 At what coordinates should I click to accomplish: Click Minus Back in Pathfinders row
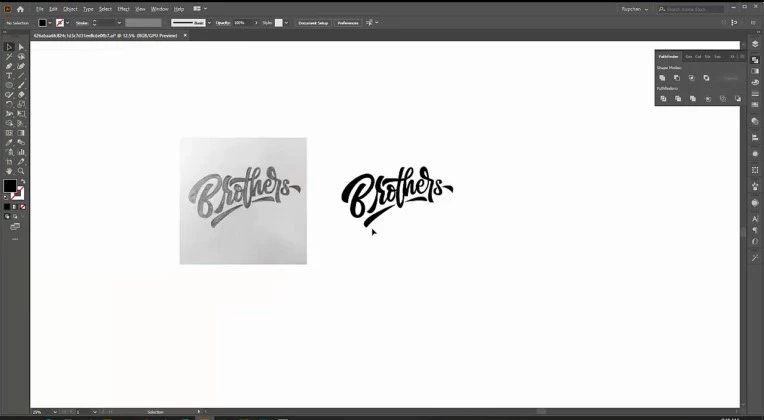(x=738, y=98)
